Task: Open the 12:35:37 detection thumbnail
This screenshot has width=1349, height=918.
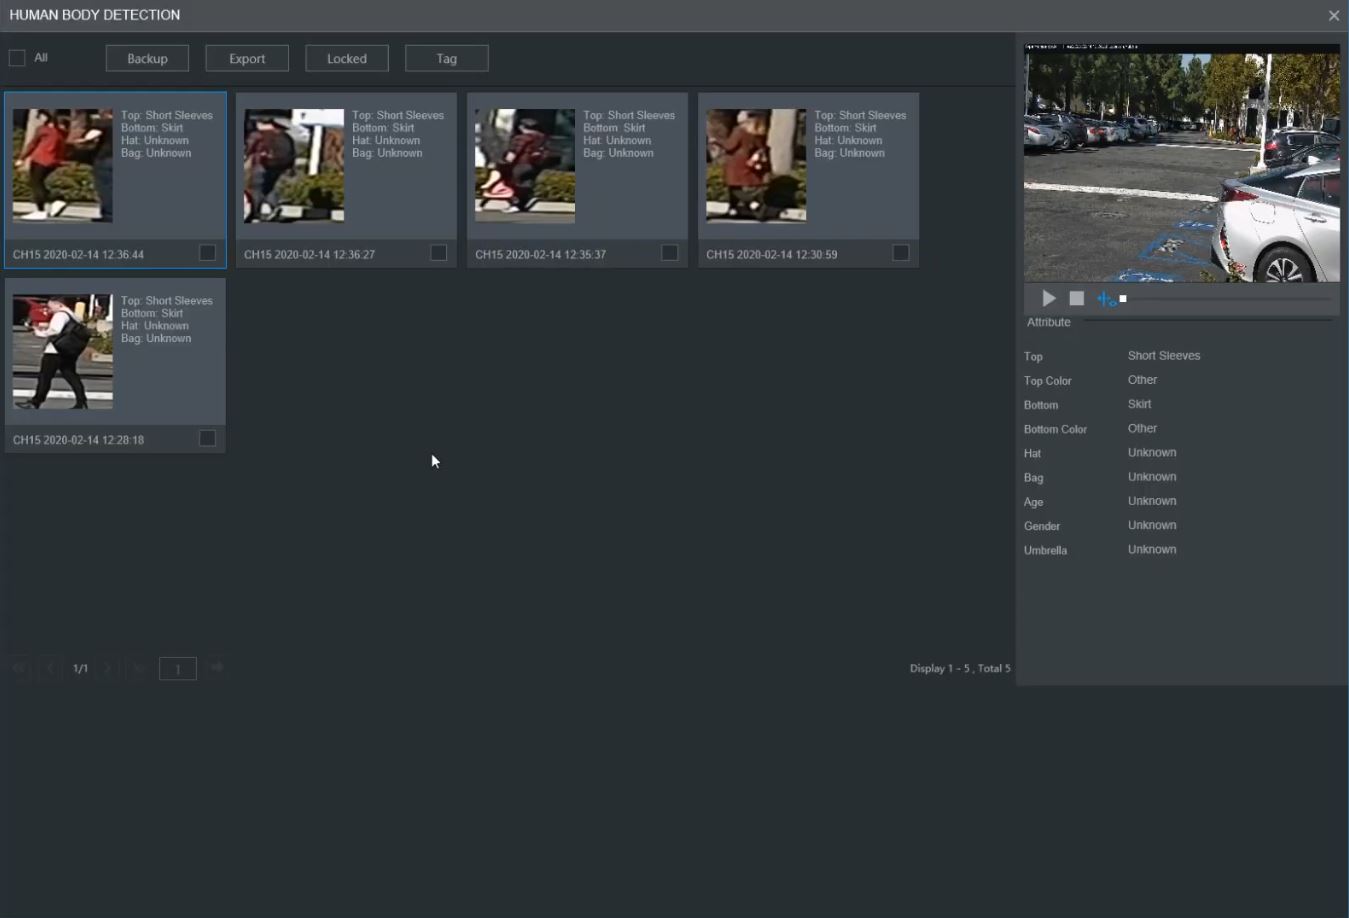Action: click(525, 165)
